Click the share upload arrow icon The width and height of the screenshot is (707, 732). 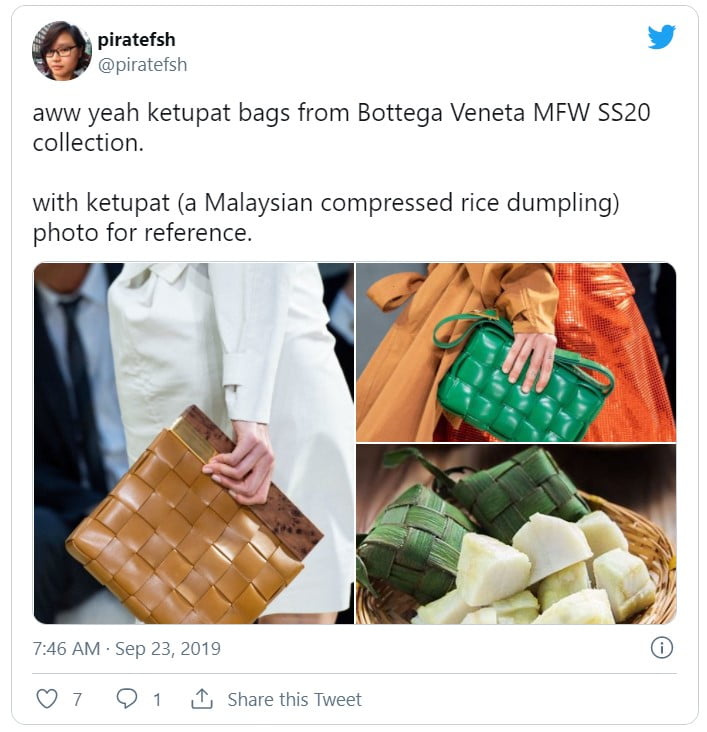tap(202, 699)
